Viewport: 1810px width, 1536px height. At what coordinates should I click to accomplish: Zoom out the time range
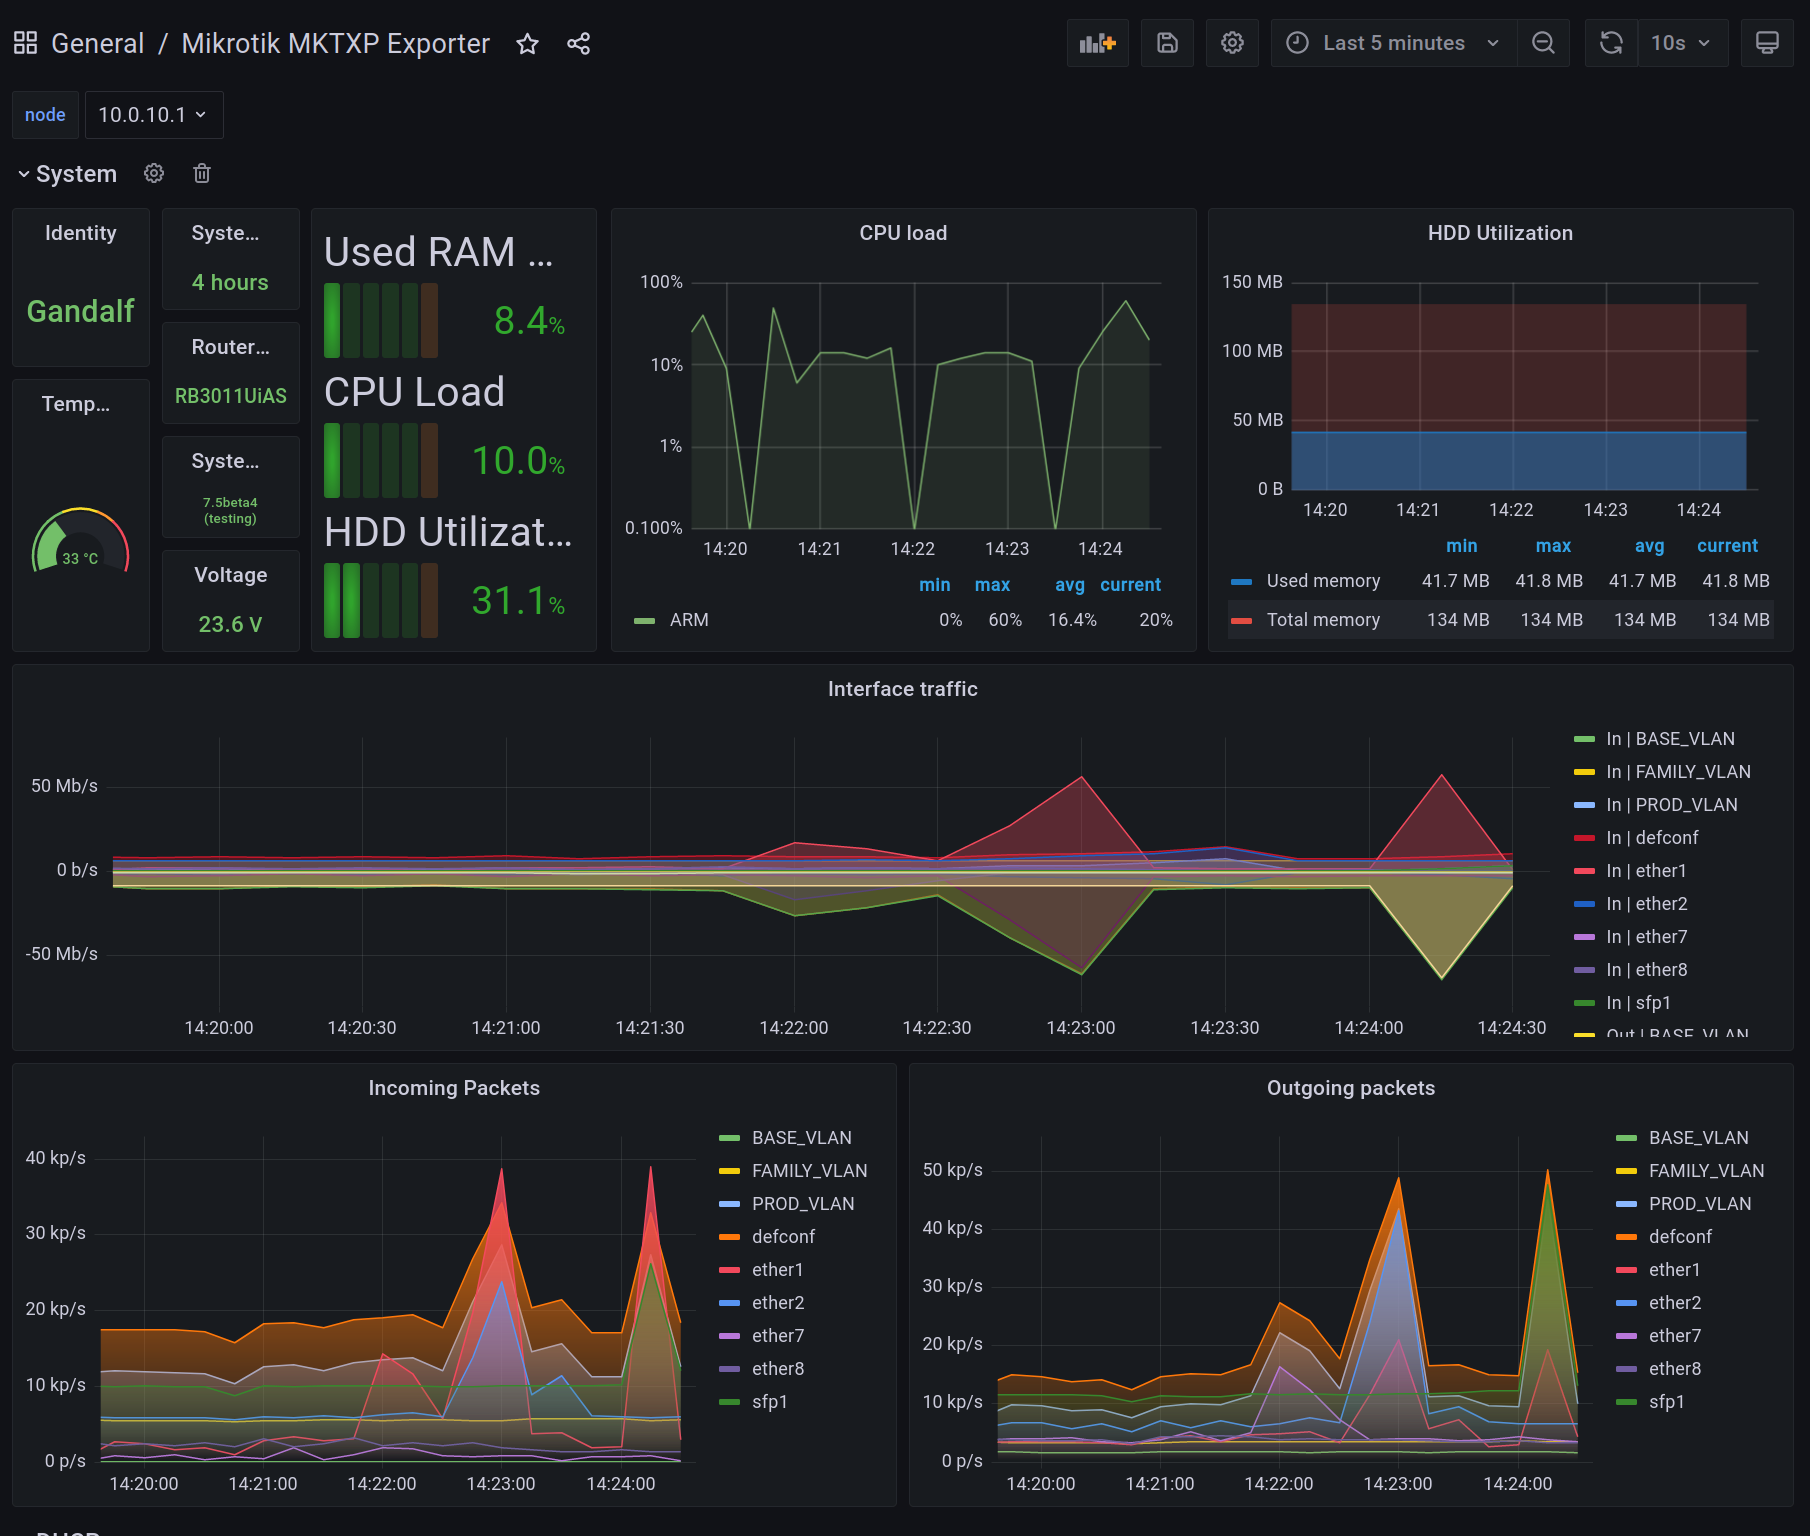tap(1543, 43)
